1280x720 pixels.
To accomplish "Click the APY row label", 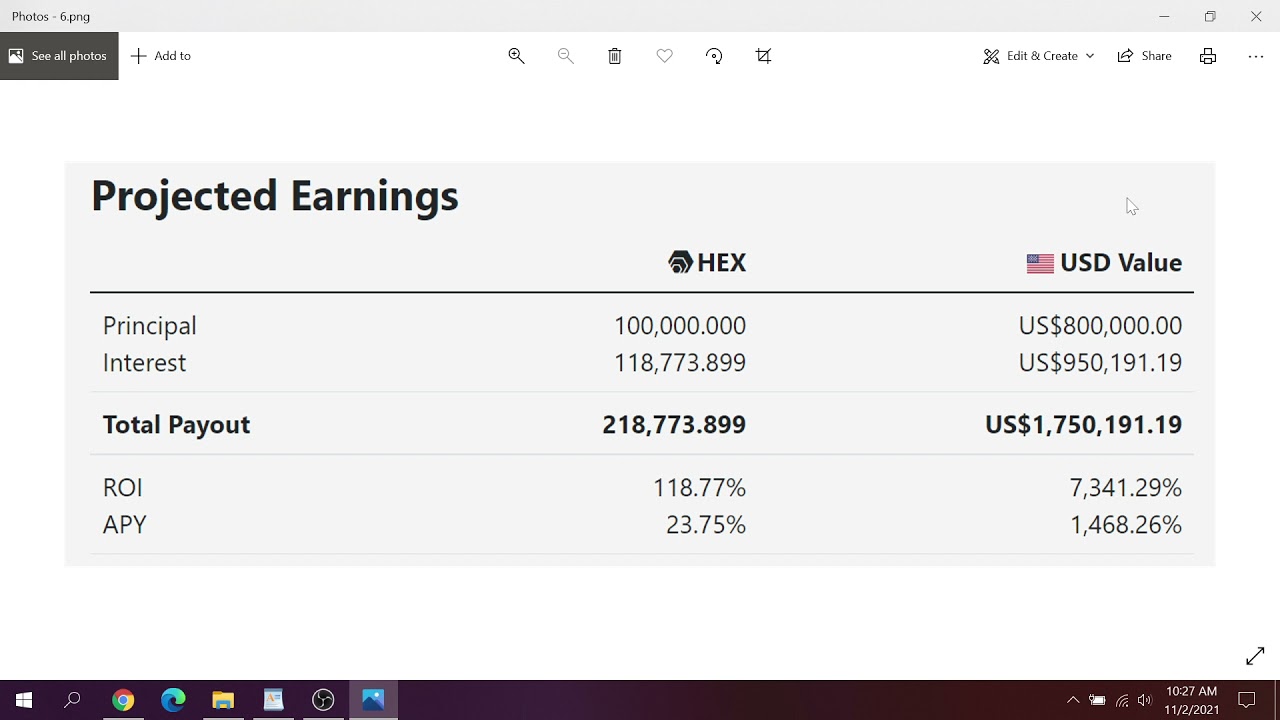I will (125, 525).
